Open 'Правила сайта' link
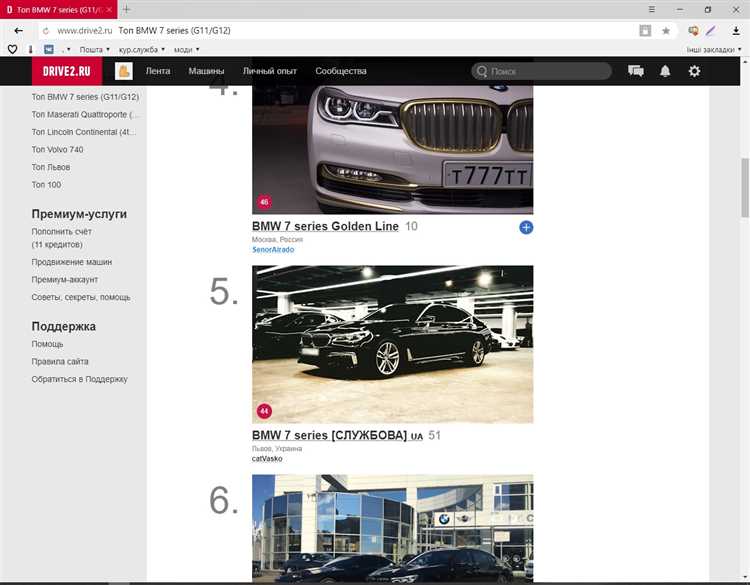The height and width of the screenshot is (585, 750). click(x=60, y=362)
